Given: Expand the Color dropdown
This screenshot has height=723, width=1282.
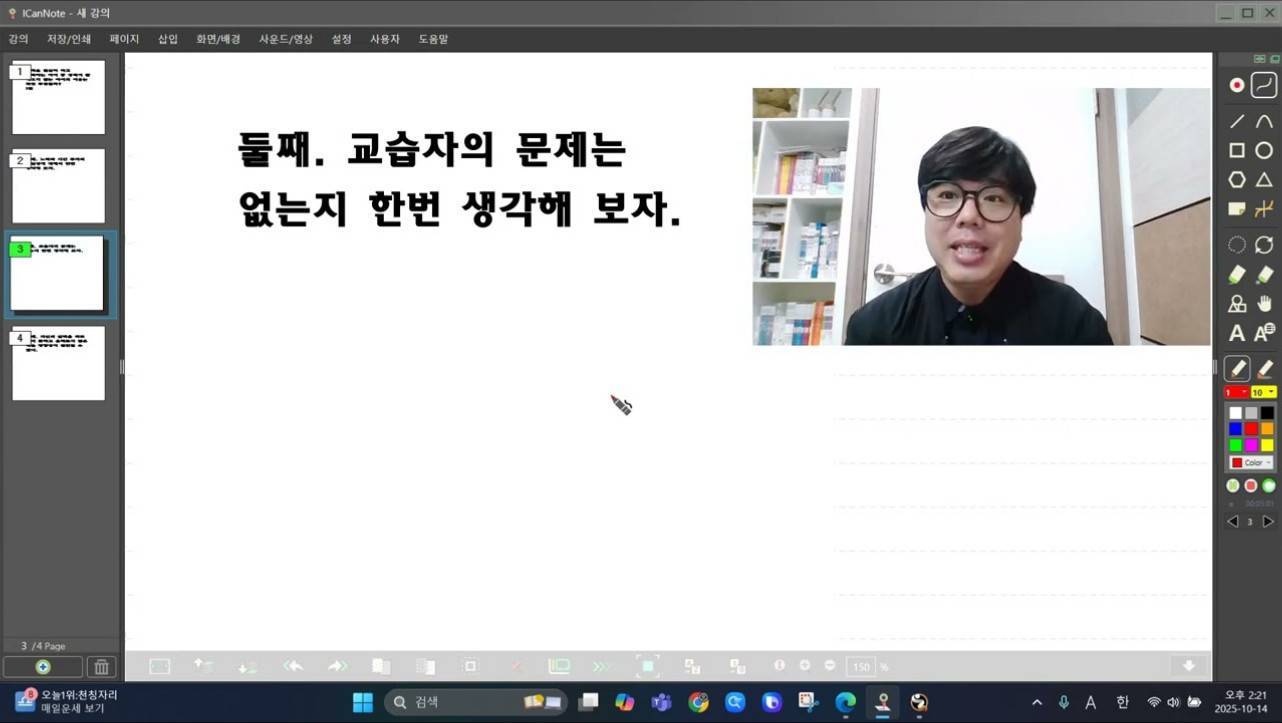Looking at the screenshot, I should pyautogui.click(x=1250, y=463).
